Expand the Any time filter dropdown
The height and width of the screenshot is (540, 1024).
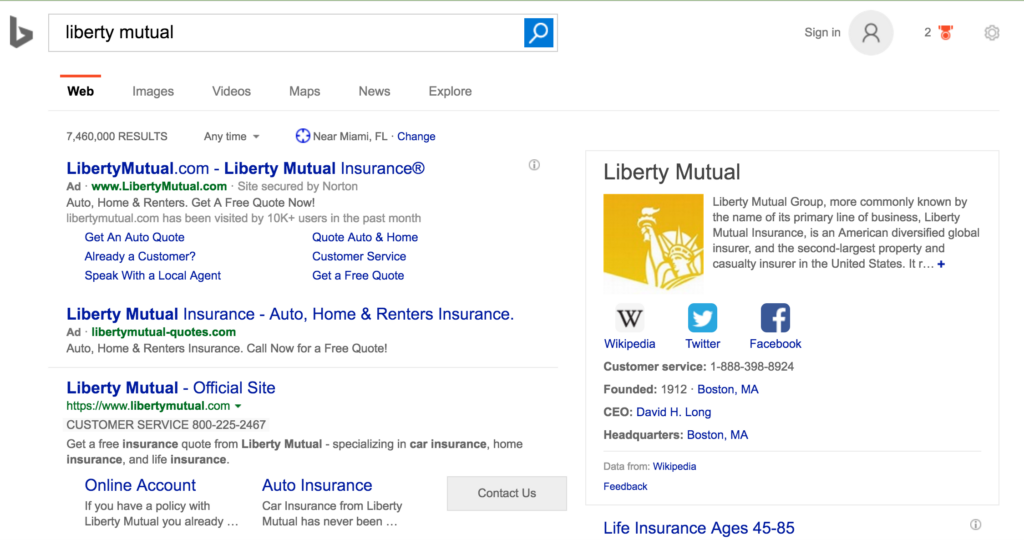click(x=232, y=136)
